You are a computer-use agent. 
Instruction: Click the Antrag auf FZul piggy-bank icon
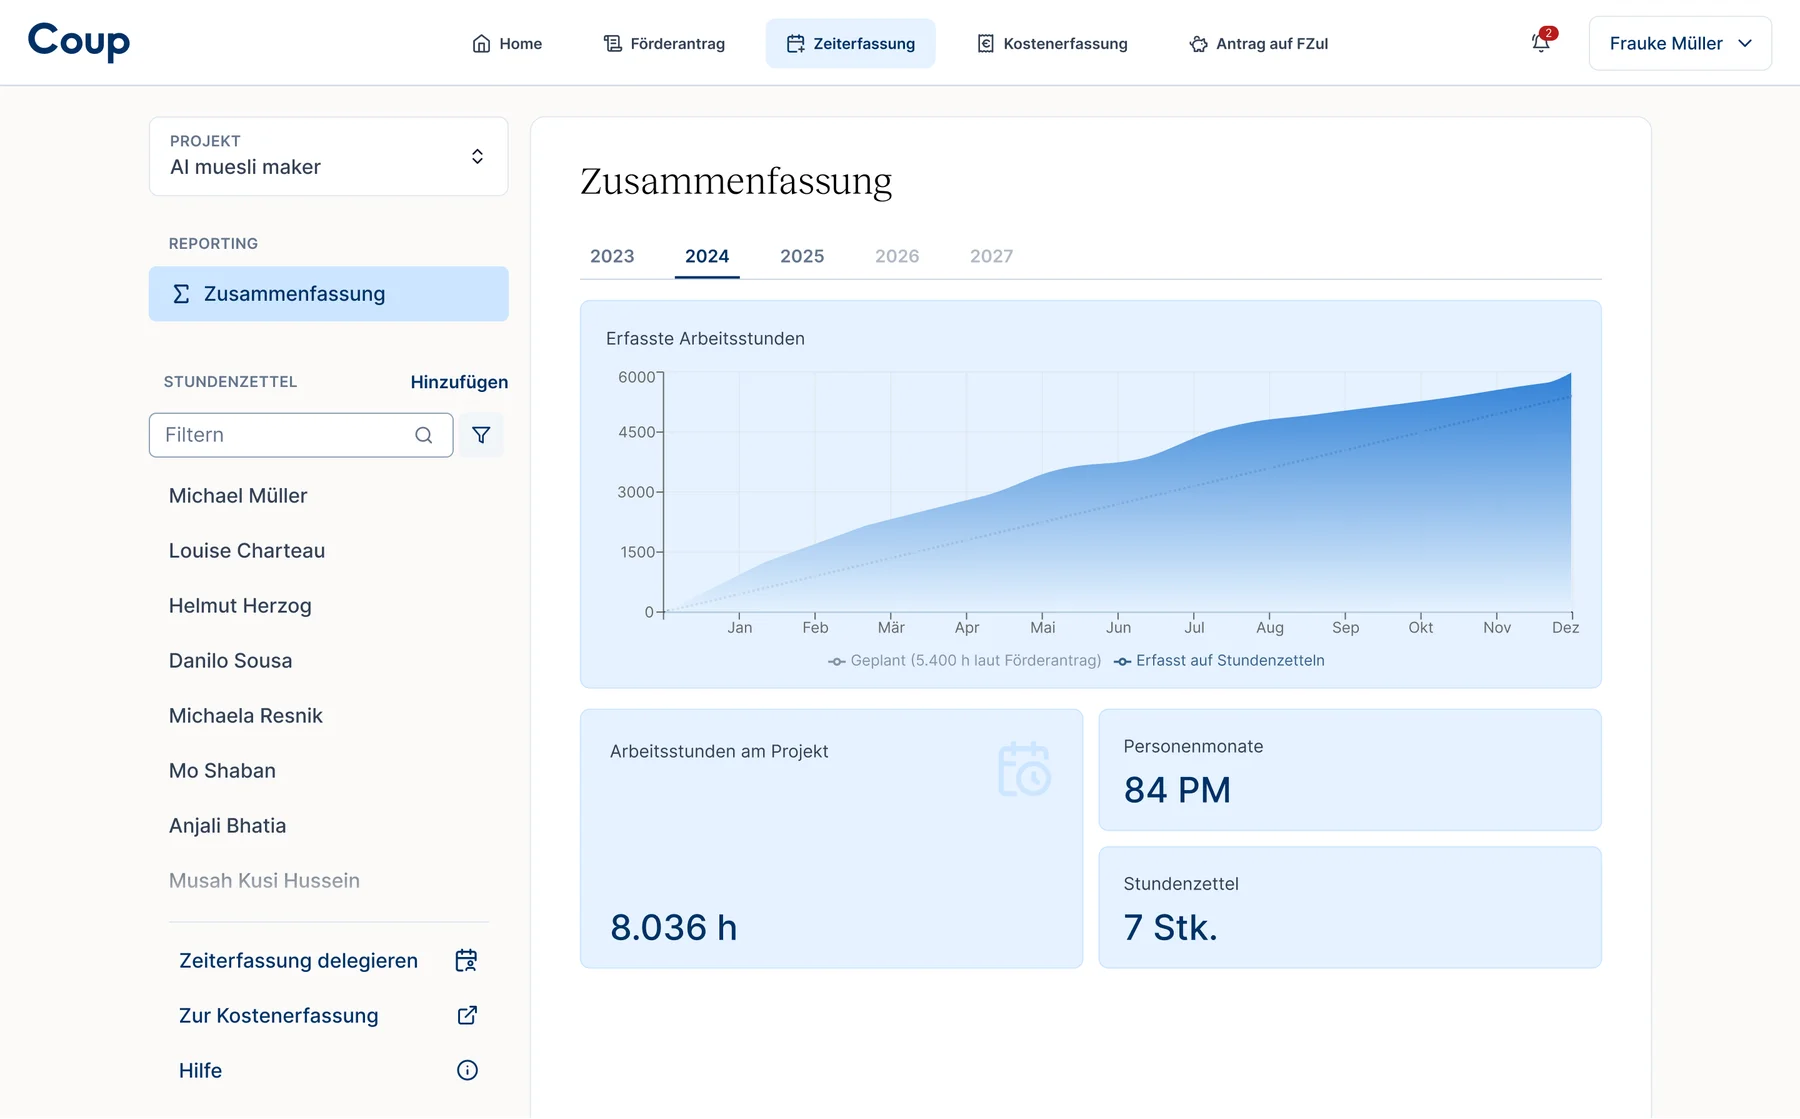pos(1198,44)
